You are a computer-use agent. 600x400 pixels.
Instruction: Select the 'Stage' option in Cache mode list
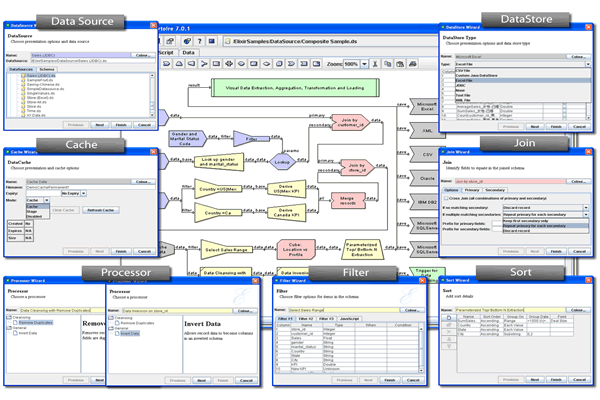tap(38, 211)
